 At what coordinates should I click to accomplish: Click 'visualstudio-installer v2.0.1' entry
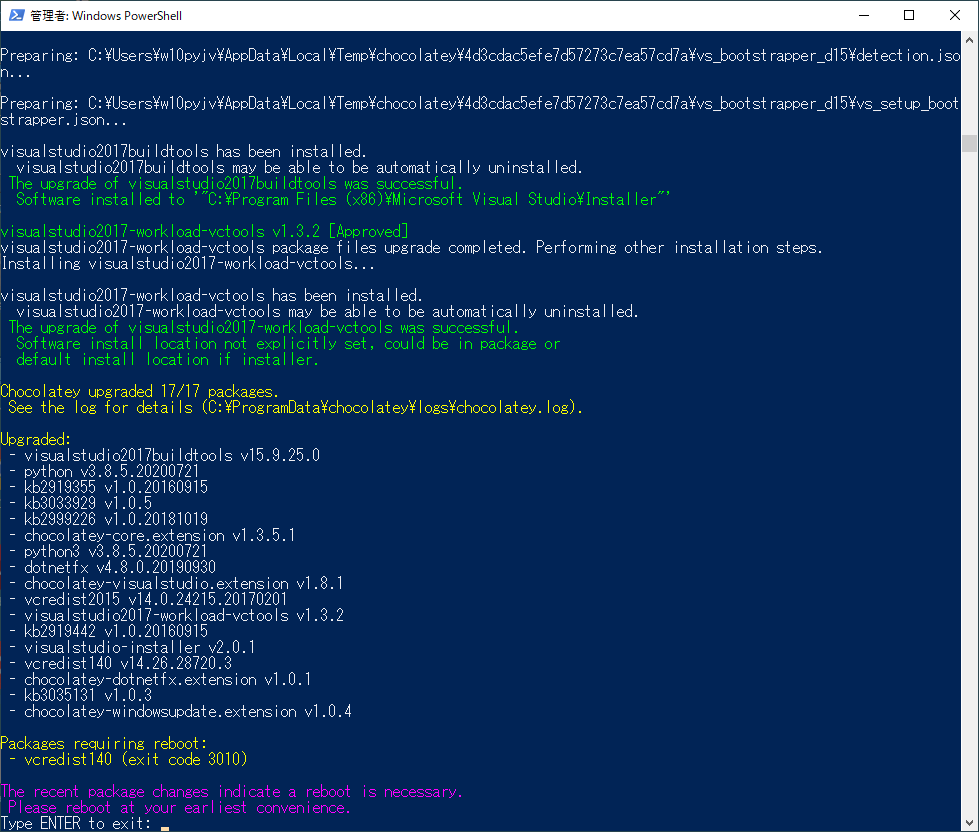[x=139, y=647]
